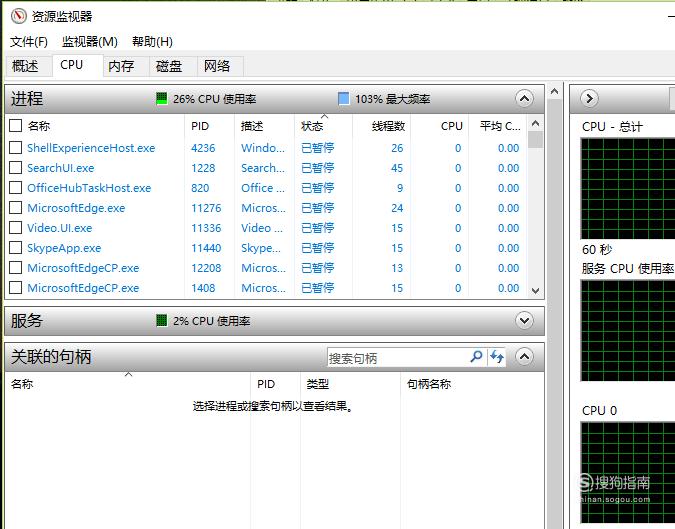Check the SkypeApp.exe process box
Image resolution: width=675 pixels, height=529 pixels.
coord(15,247)
